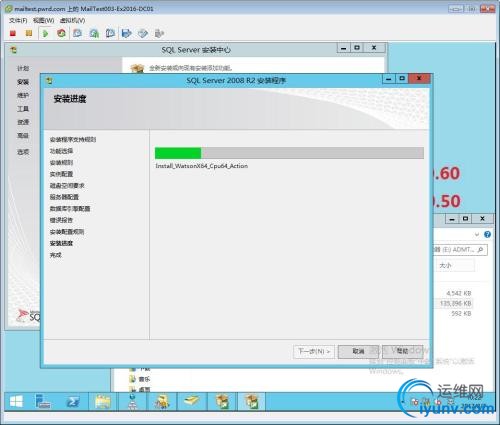Click the green installation progress bar
This screenshot has width=500, height=425.
coord(289,153)
